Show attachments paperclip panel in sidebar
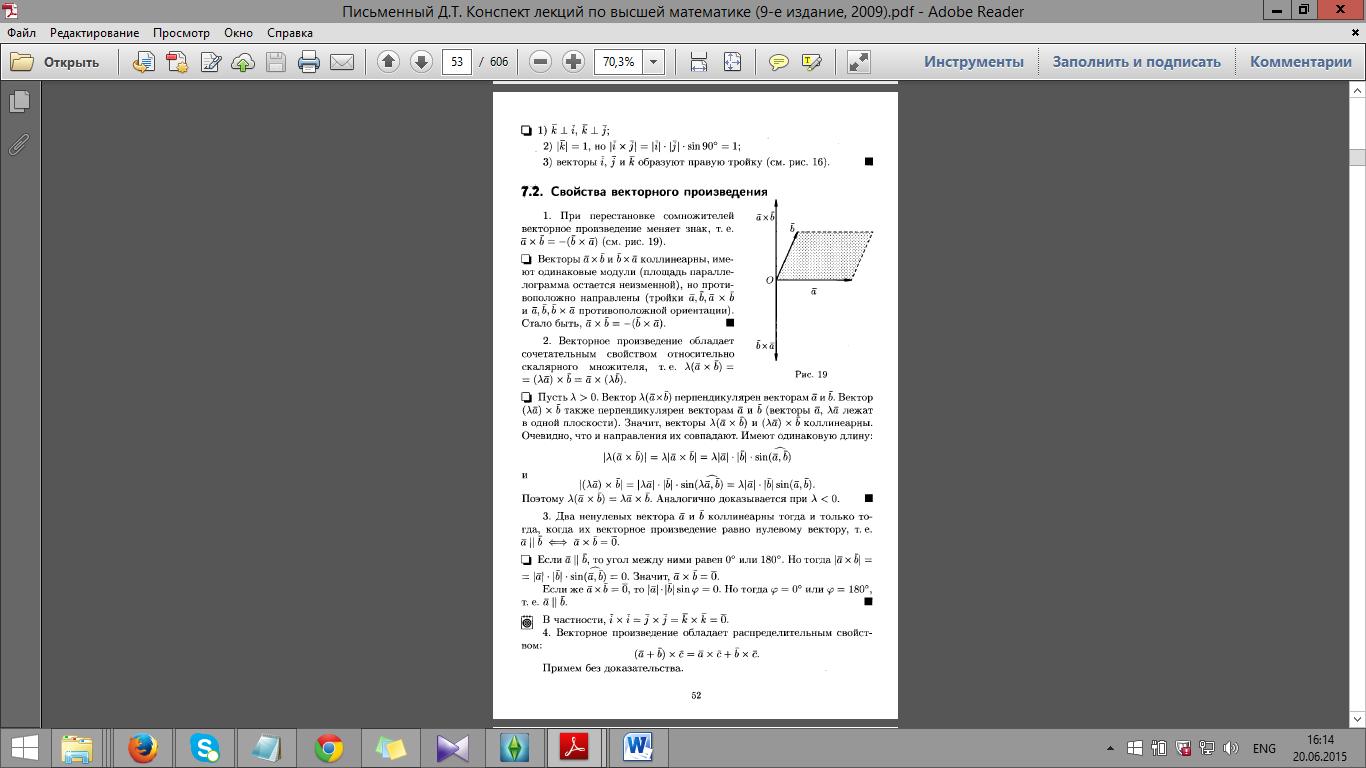The image size is (1366, 768). coord(19,145)
